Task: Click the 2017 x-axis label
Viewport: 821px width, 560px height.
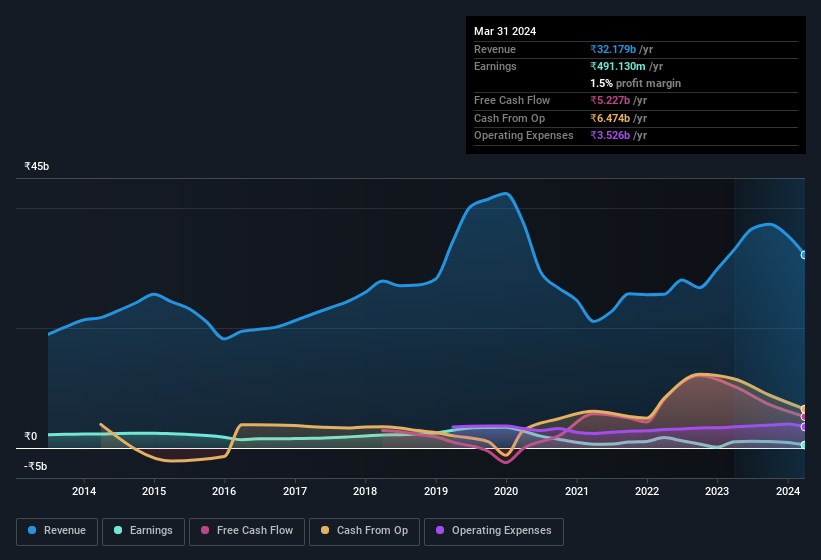Action: click(295, 491)
